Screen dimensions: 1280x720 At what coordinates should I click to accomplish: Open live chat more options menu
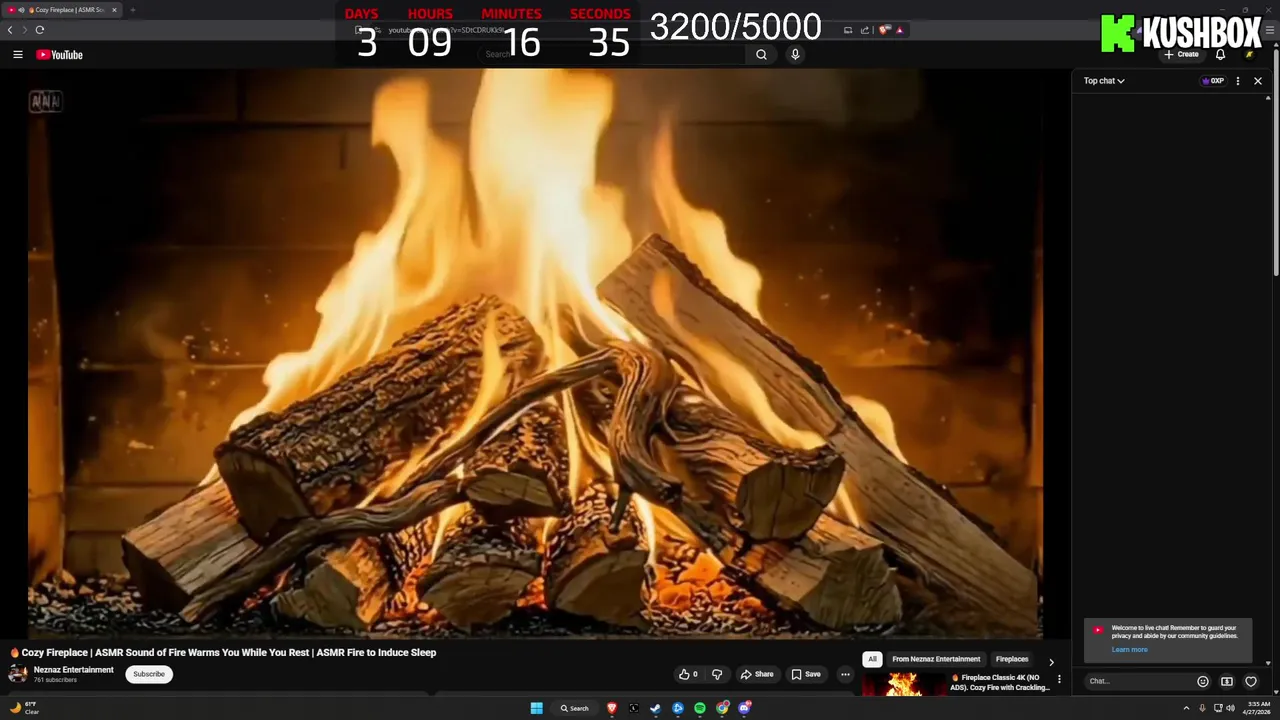click(x=1238, y=81)
